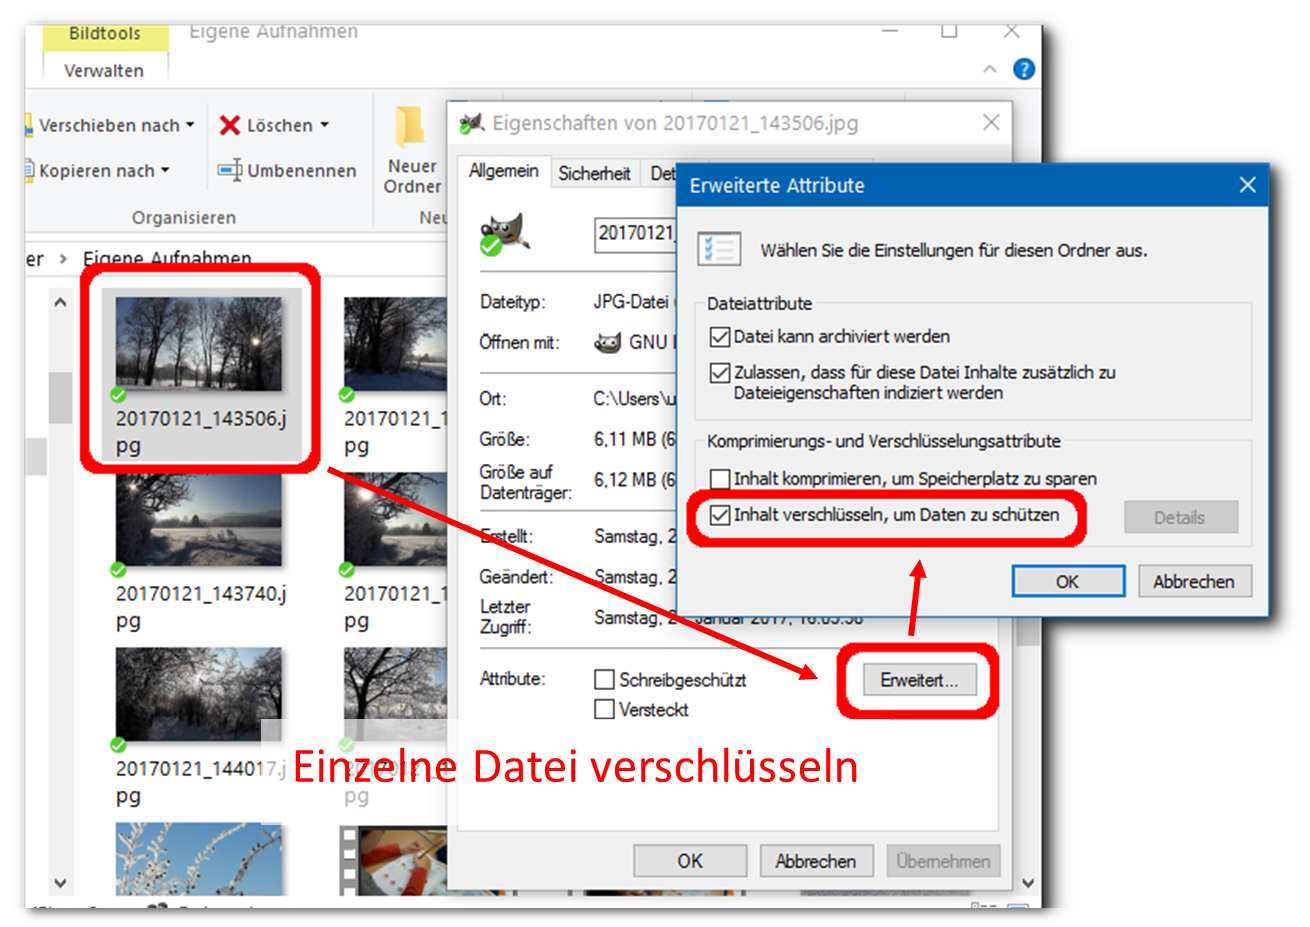Close the Eigenschaften properties window
Screen dimensions: 1310x927
tap(991, 123)
